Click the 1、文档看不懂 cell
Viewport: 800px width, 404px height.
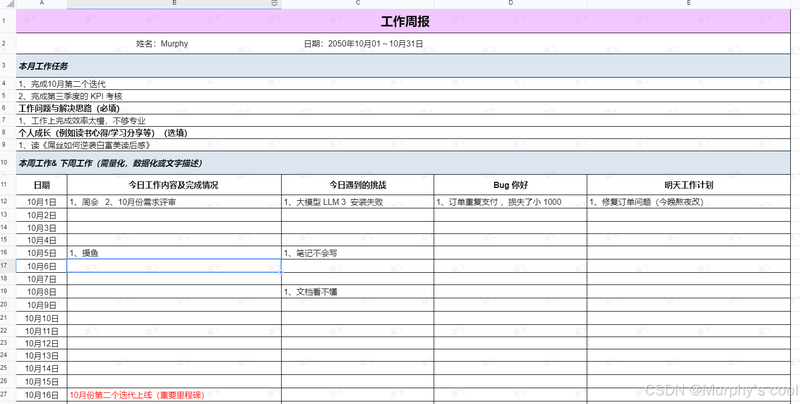click(x=358, y=292)
